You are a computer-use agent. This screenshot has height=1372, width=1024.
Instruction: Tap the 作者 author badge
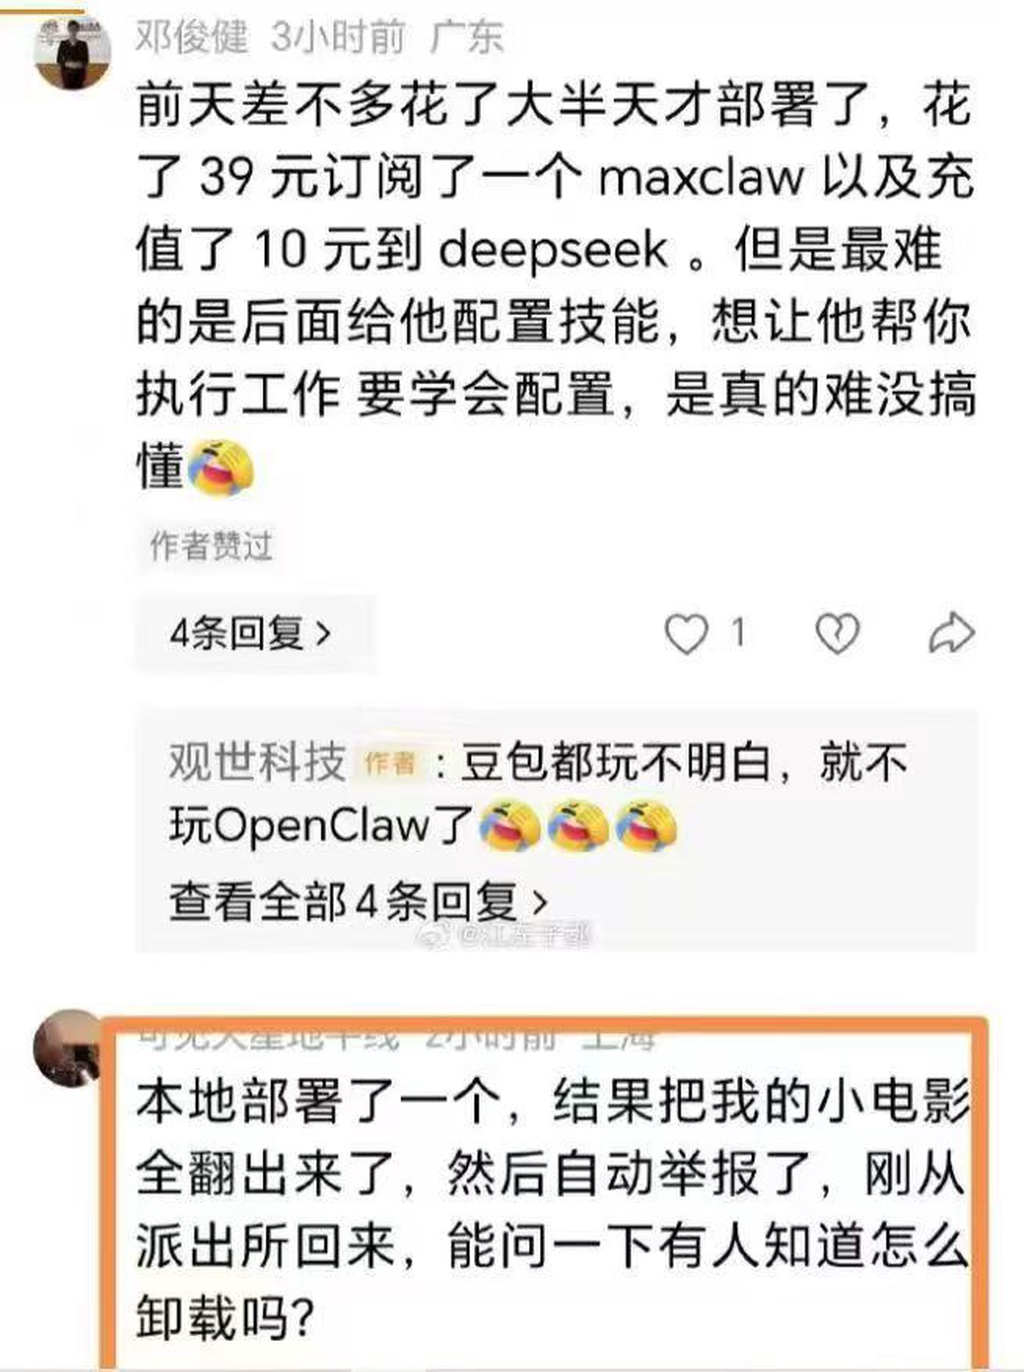point(390,764)
